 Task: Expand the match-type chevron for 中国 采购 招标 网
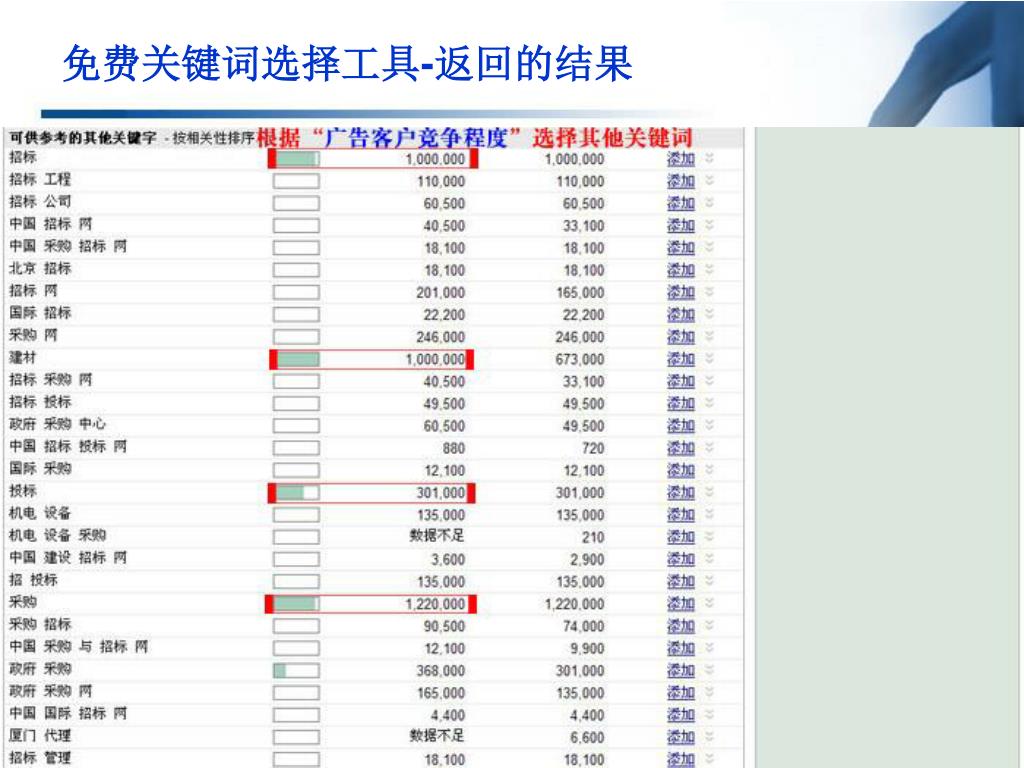709,247
